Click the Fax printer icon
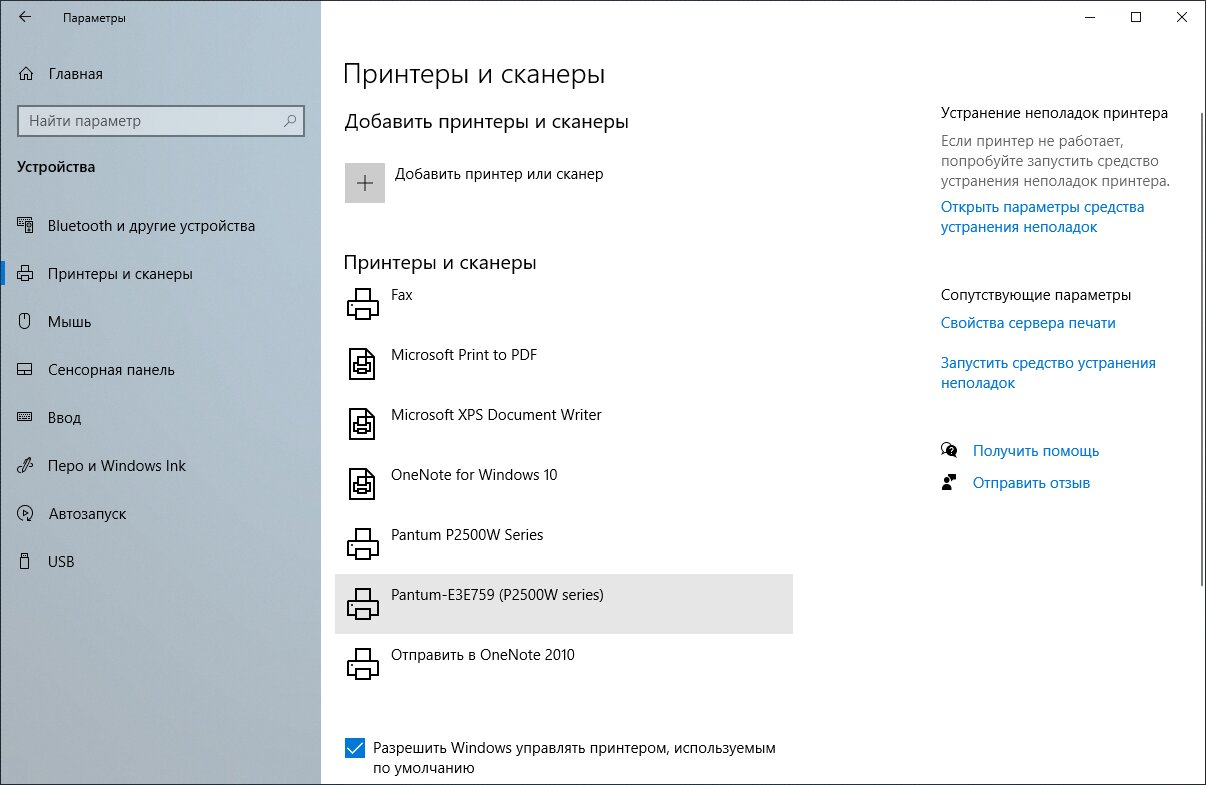The width and height of the screenshot is (1206, 785). coord(363,304)
